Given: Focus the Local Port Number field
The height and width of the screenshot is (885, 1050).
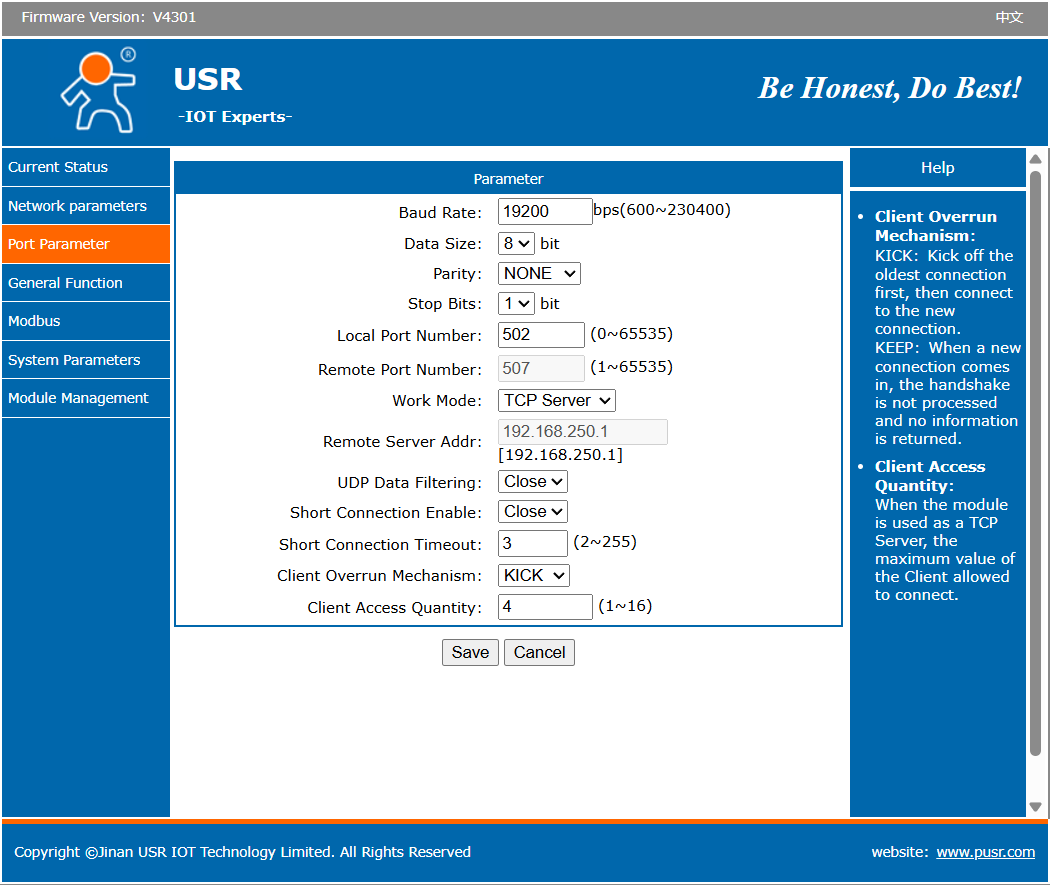Looking at the screenshot, I should [x=541, y=335].
